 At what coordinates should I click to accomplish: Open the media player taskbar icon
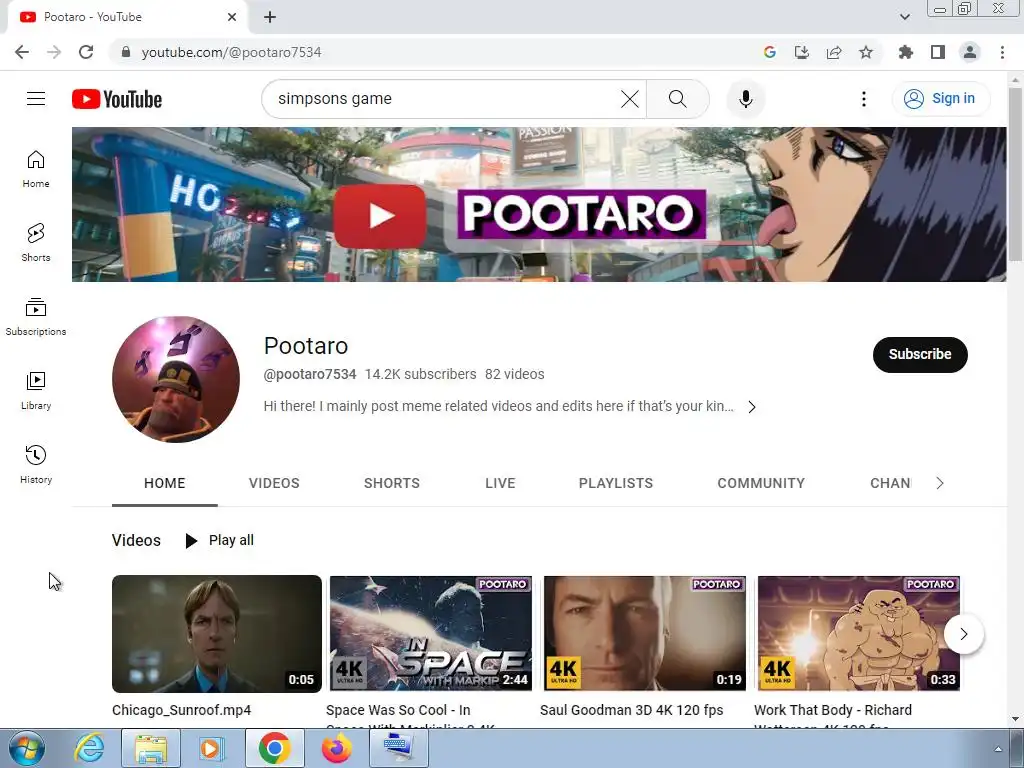211,748
